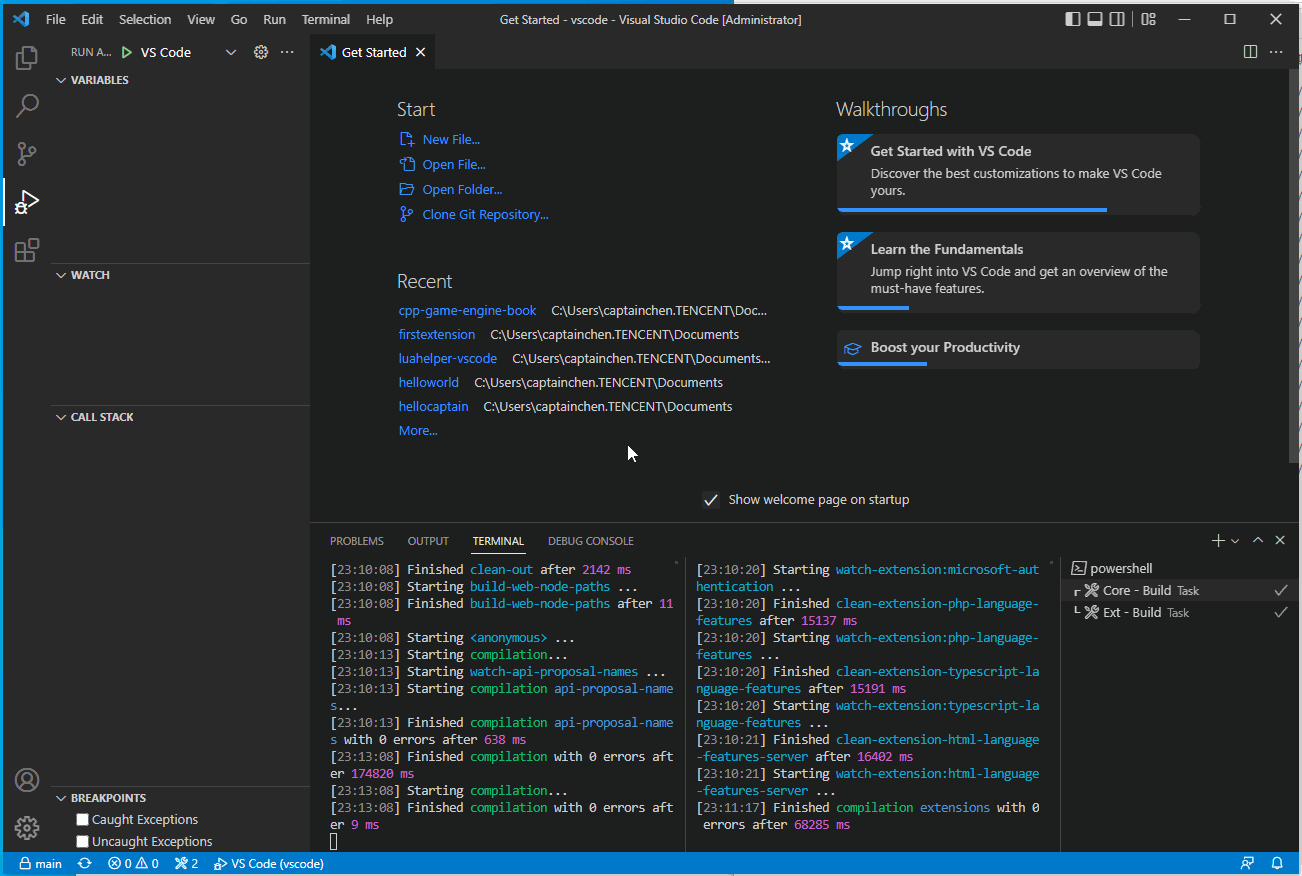
Task: Click the Open File... link
Action: (x=454, y=165)
